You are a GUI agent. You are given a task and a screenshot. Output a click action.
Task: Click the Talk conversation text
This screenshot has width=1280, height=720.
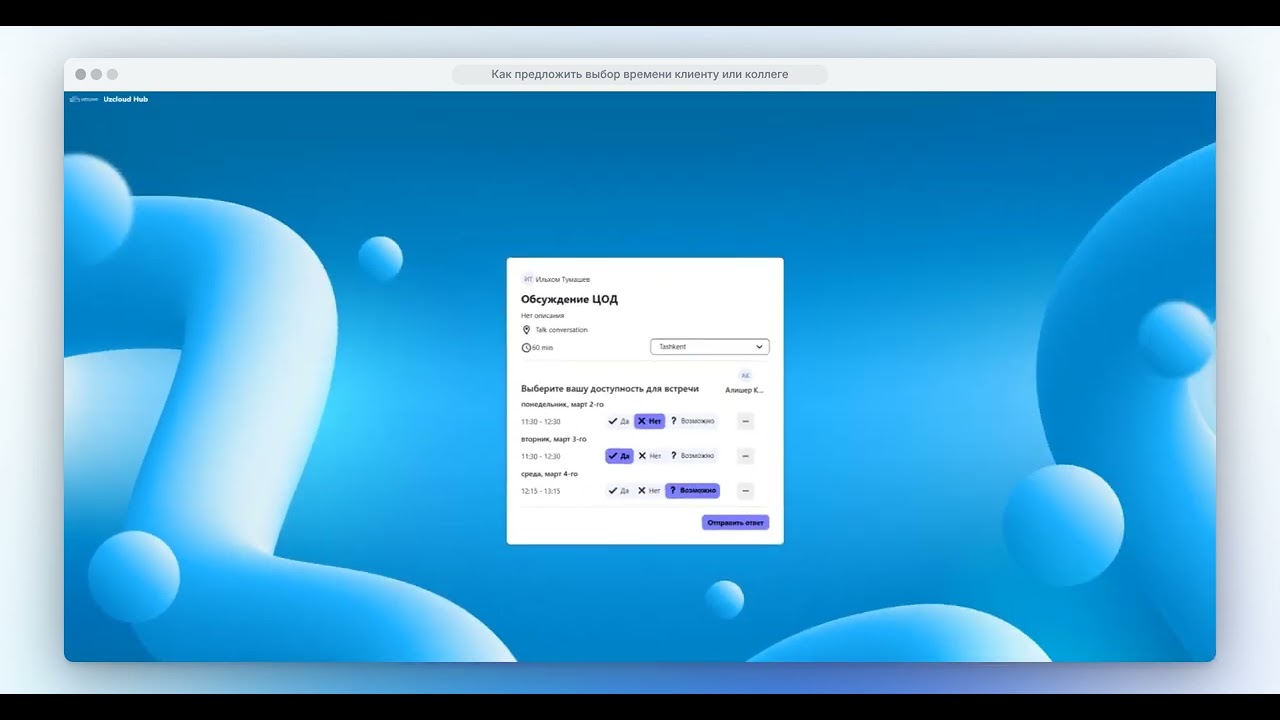(x=561, y=330)
